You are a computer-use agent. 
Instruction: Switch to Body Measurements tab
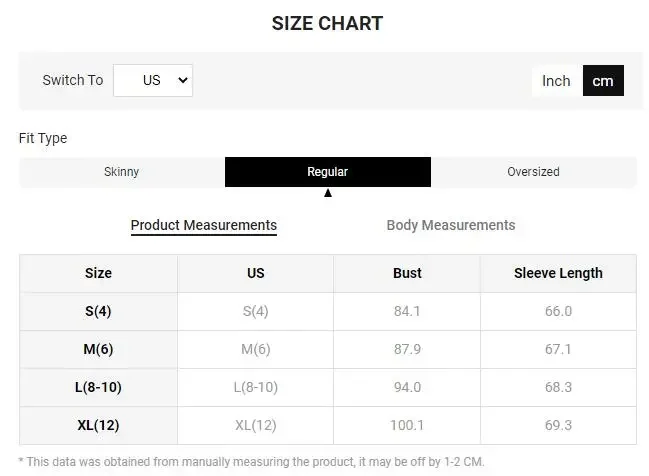pos(451,225)
